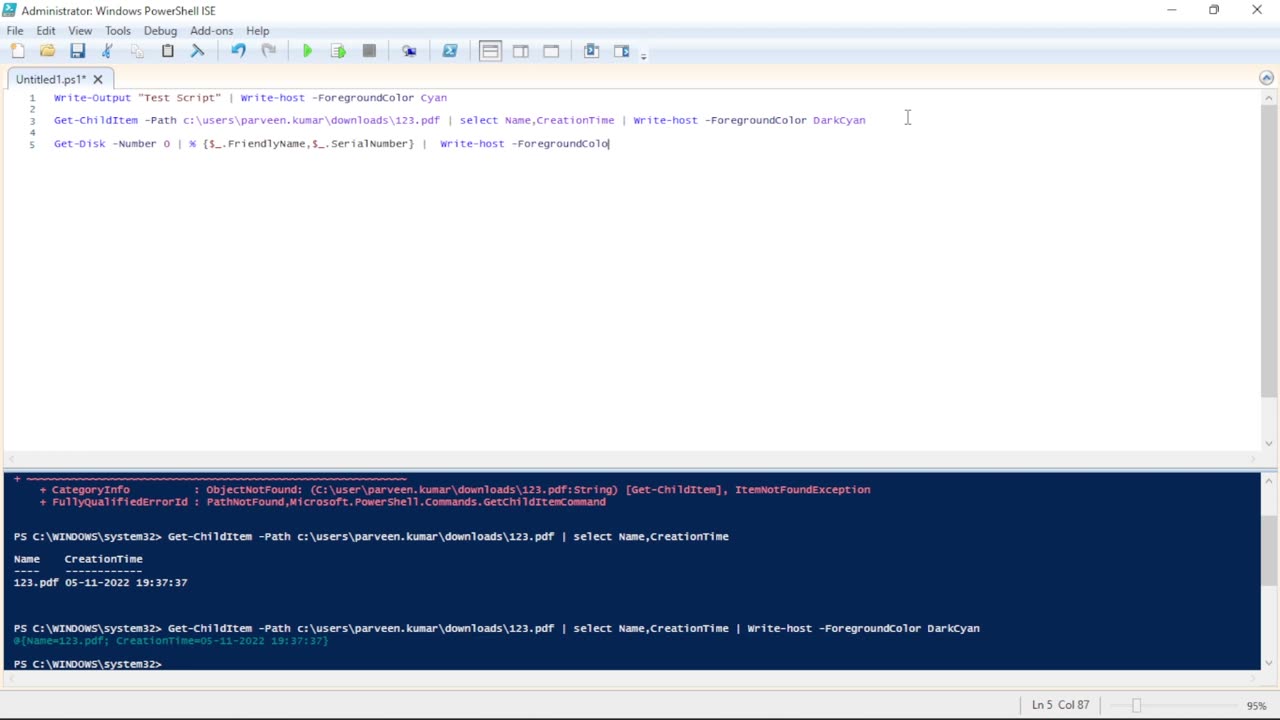Open the Help menu

coord(258,31)
